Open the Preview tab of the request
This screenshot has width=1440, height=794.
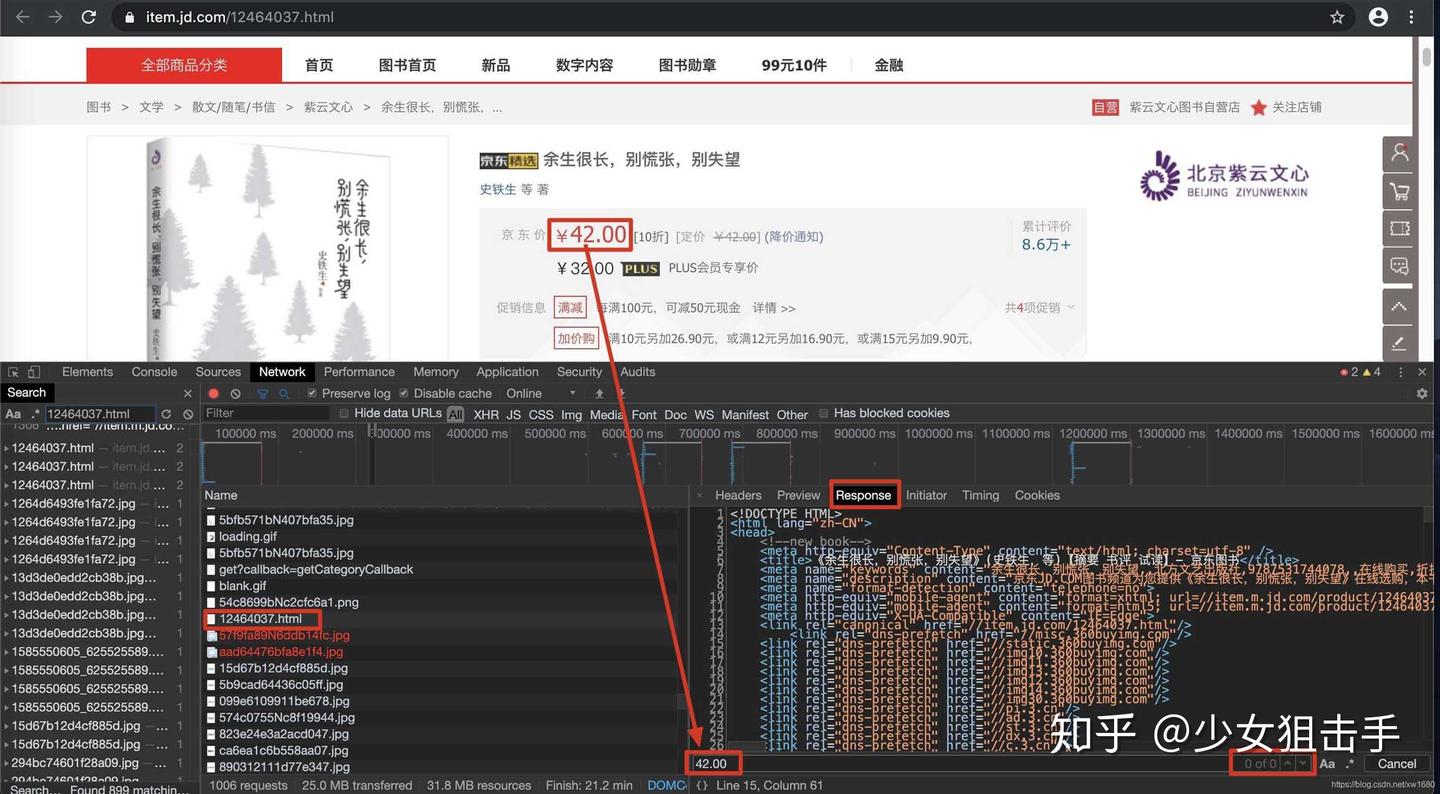(x=798, y=495)
